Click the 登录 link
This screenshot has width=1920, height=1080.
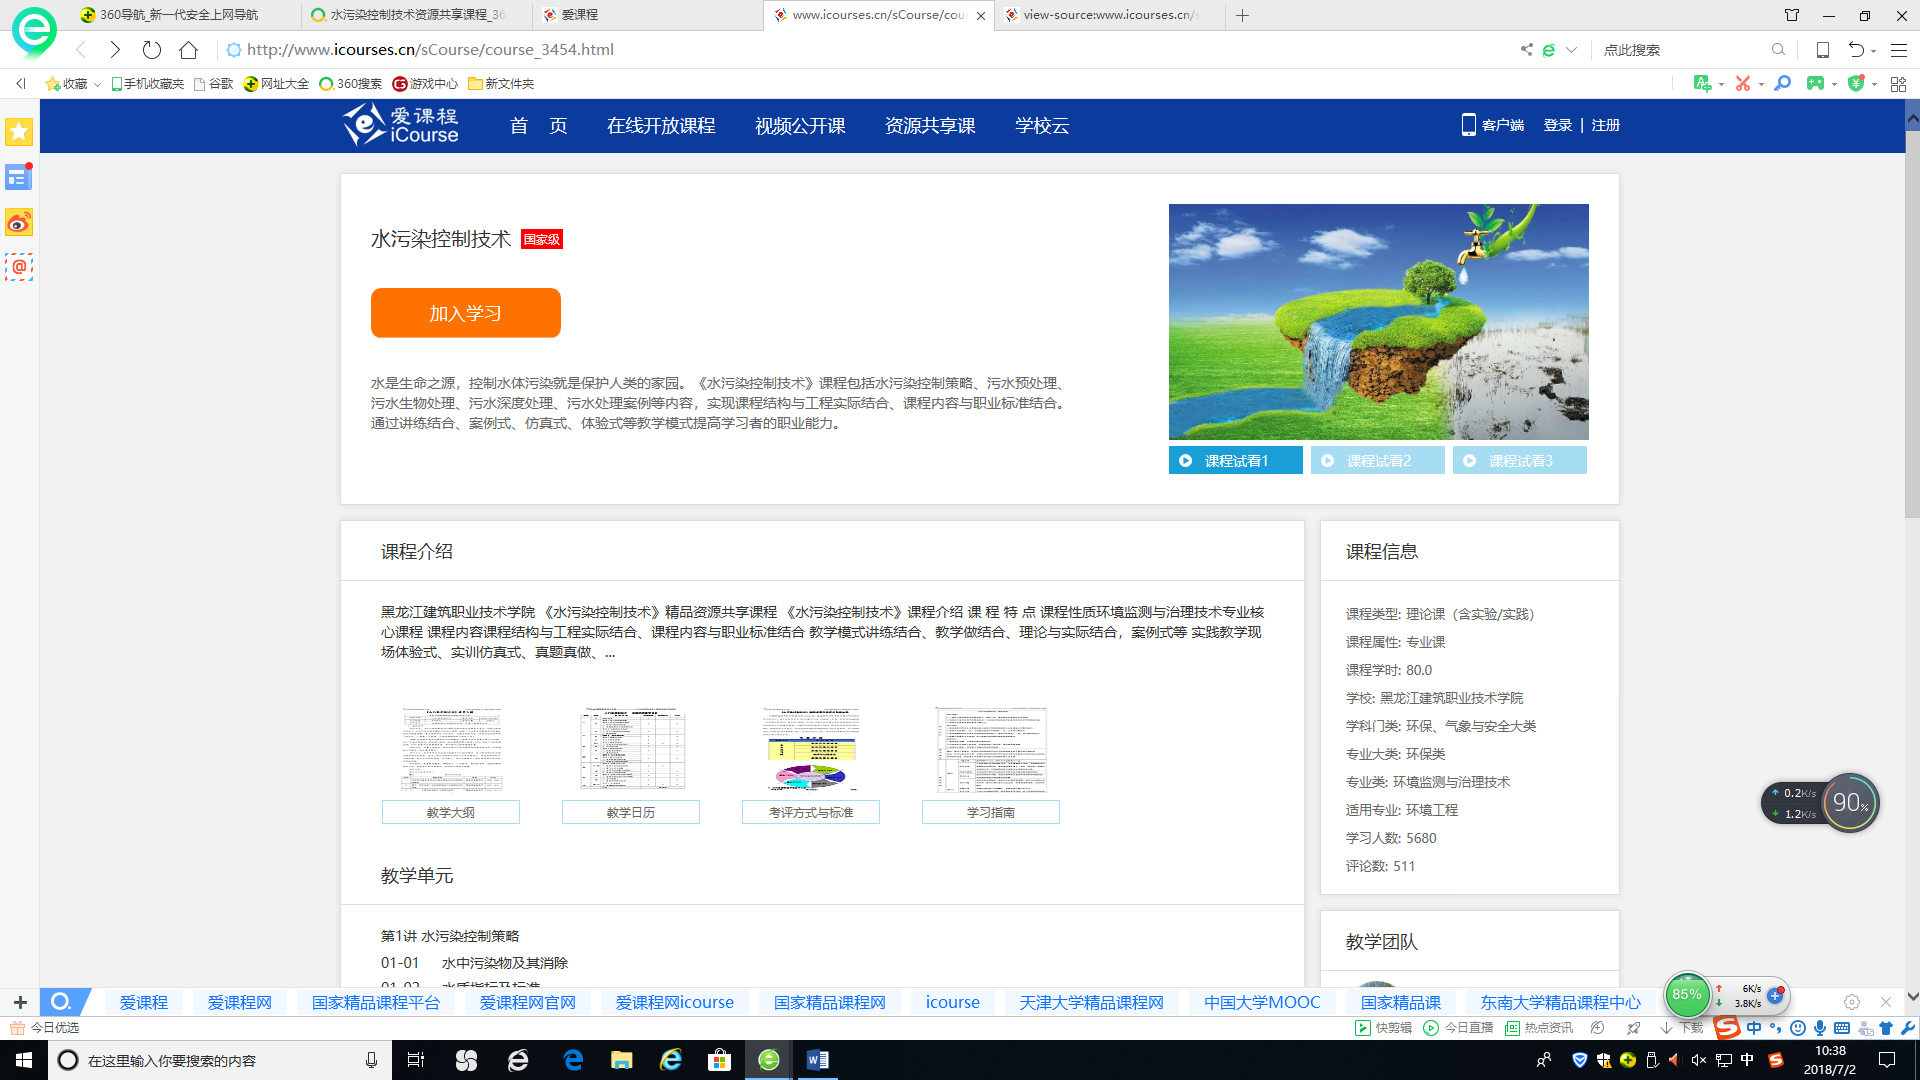[x=1558, y=125]
